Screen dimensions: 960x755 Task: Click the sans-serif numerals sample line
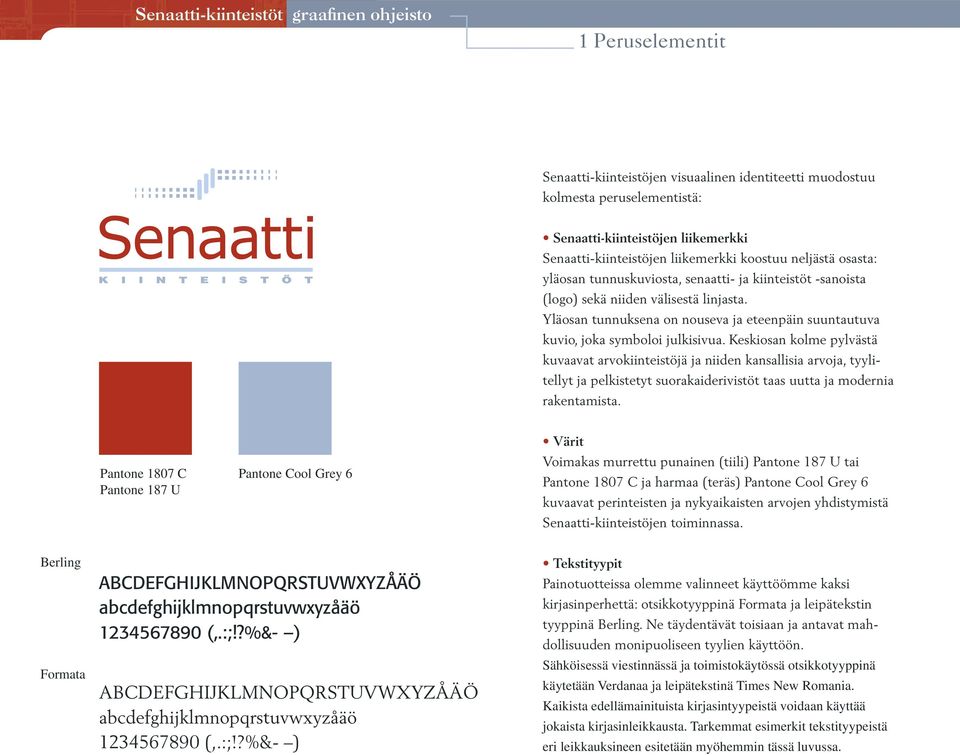(x=200, y=633)
